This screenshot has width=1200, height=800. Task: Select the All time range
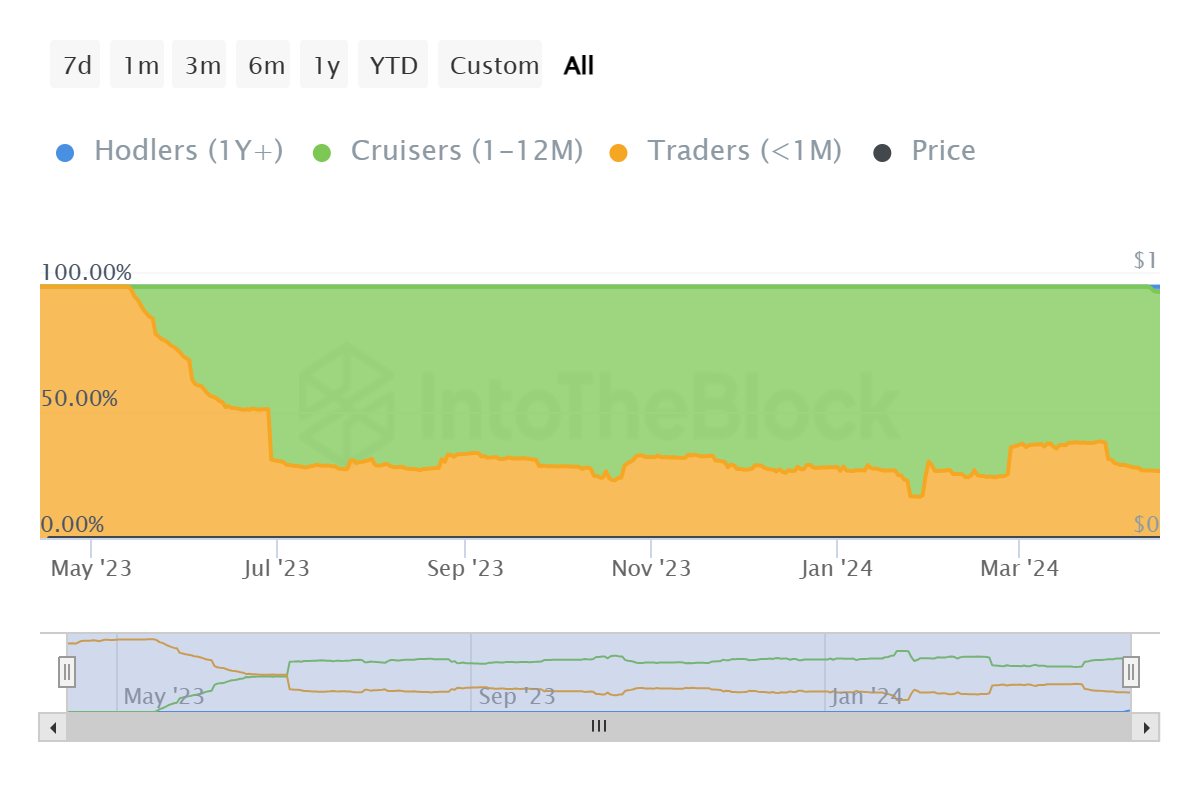click(579, 66)
